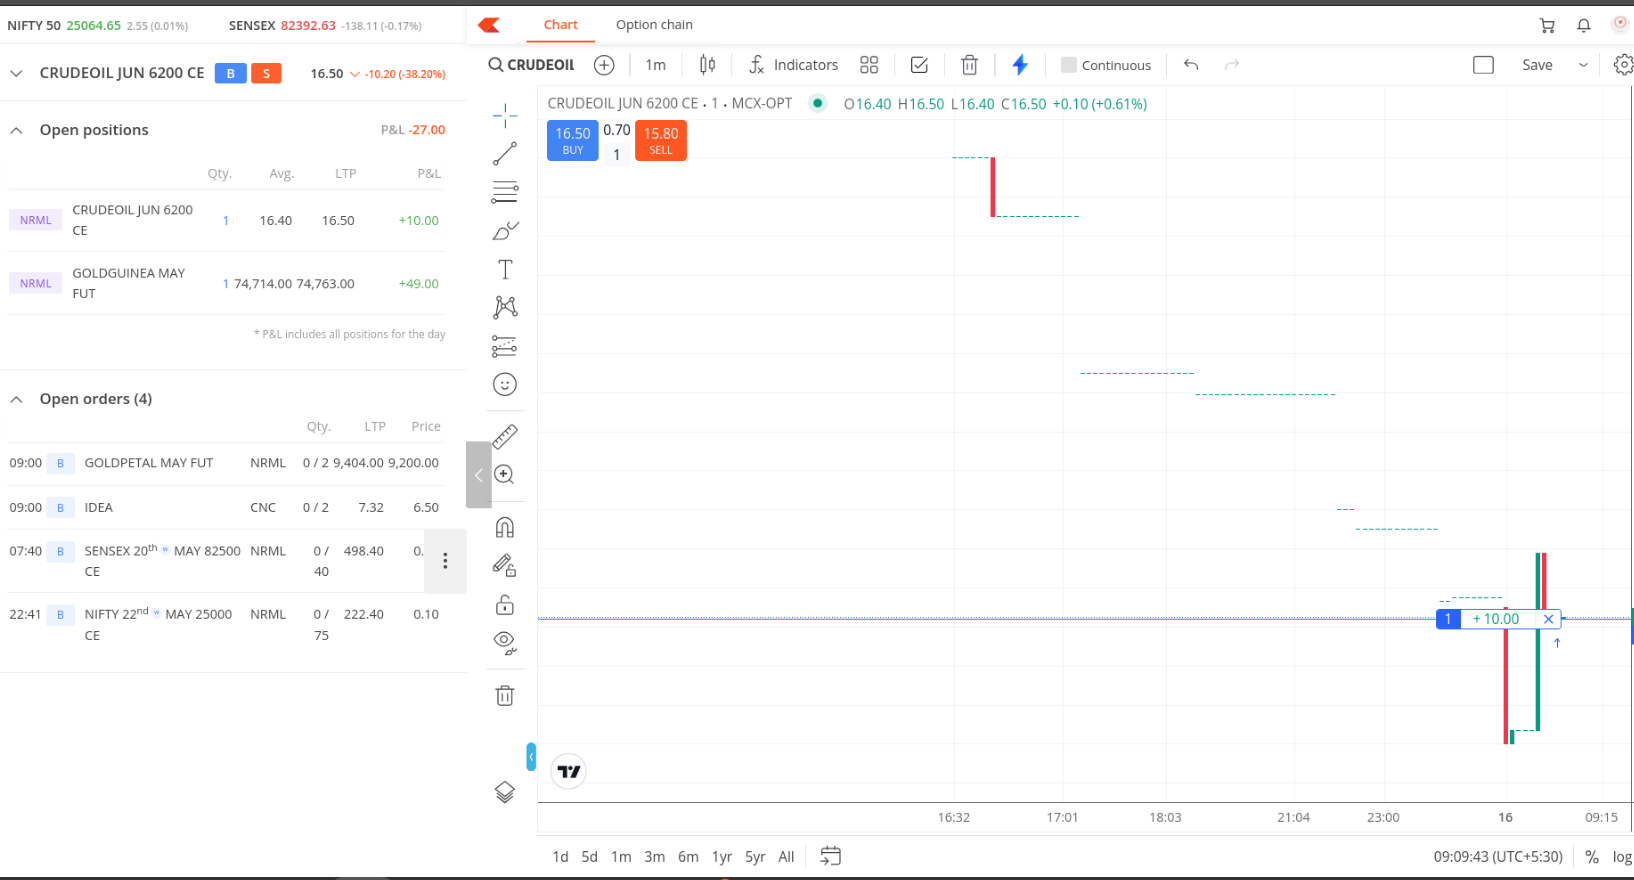The width and height of the screenshot is (1634, 880).
Task: Activate the magnet snap mode
Action: click(x=505, y=527)
